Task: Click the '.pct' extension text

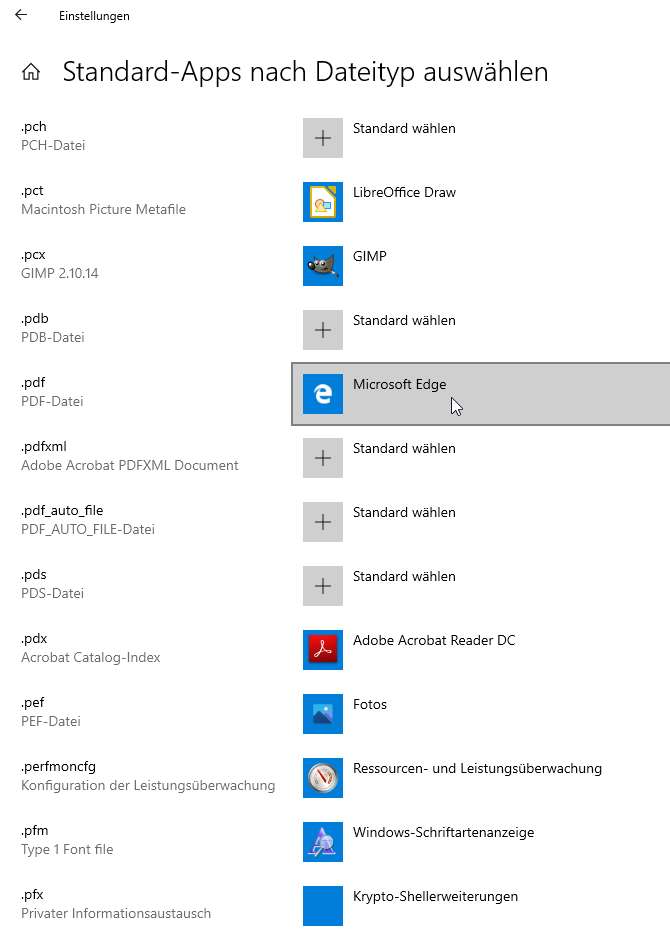Action: (33, 191)
